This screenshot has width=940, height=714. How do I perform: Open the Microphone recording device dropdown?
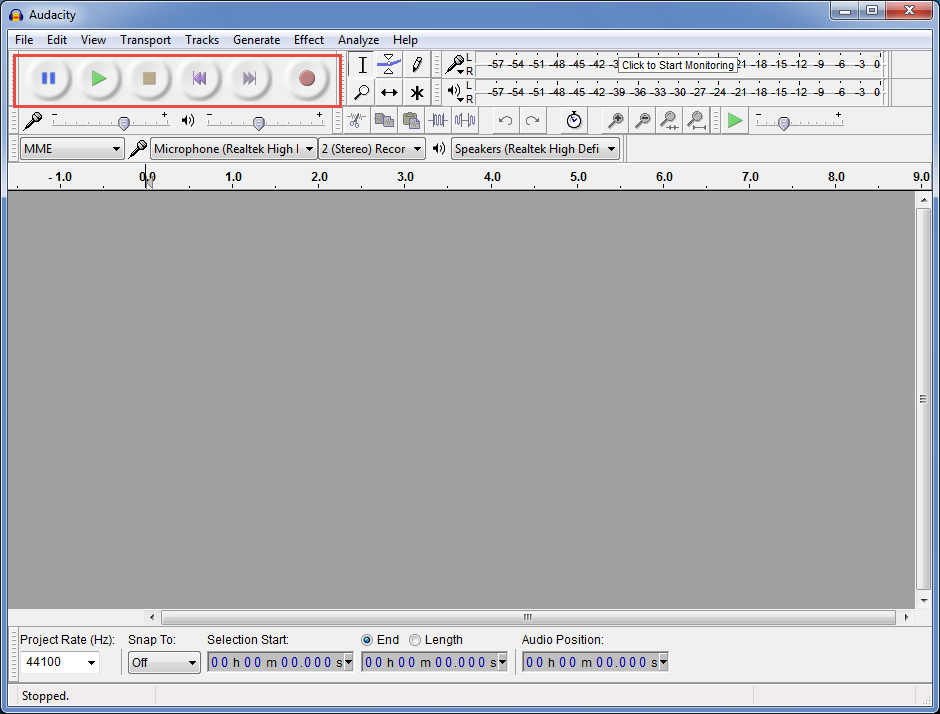point(234,149)
